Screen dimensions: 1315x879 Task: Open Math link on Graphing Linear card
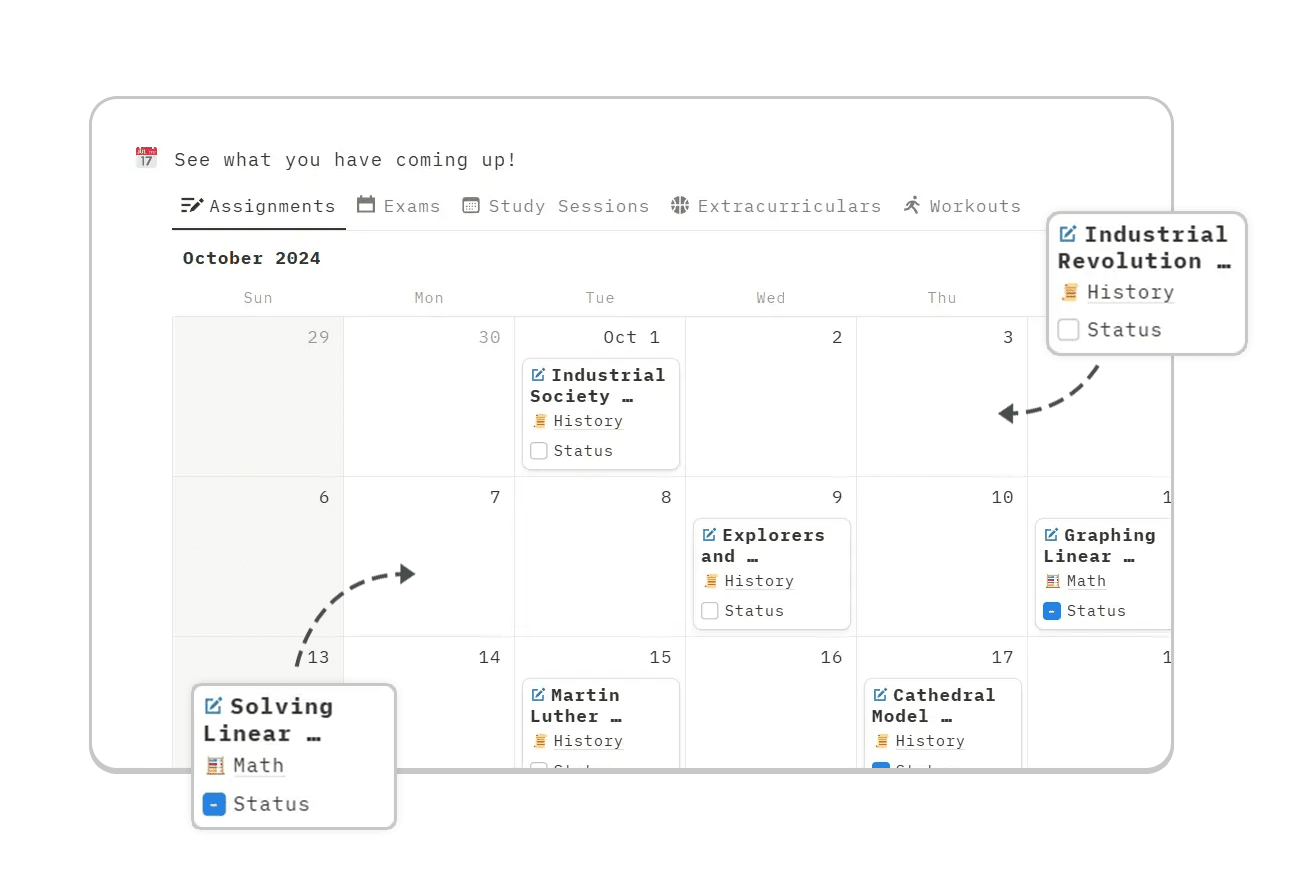[1086, 581]
